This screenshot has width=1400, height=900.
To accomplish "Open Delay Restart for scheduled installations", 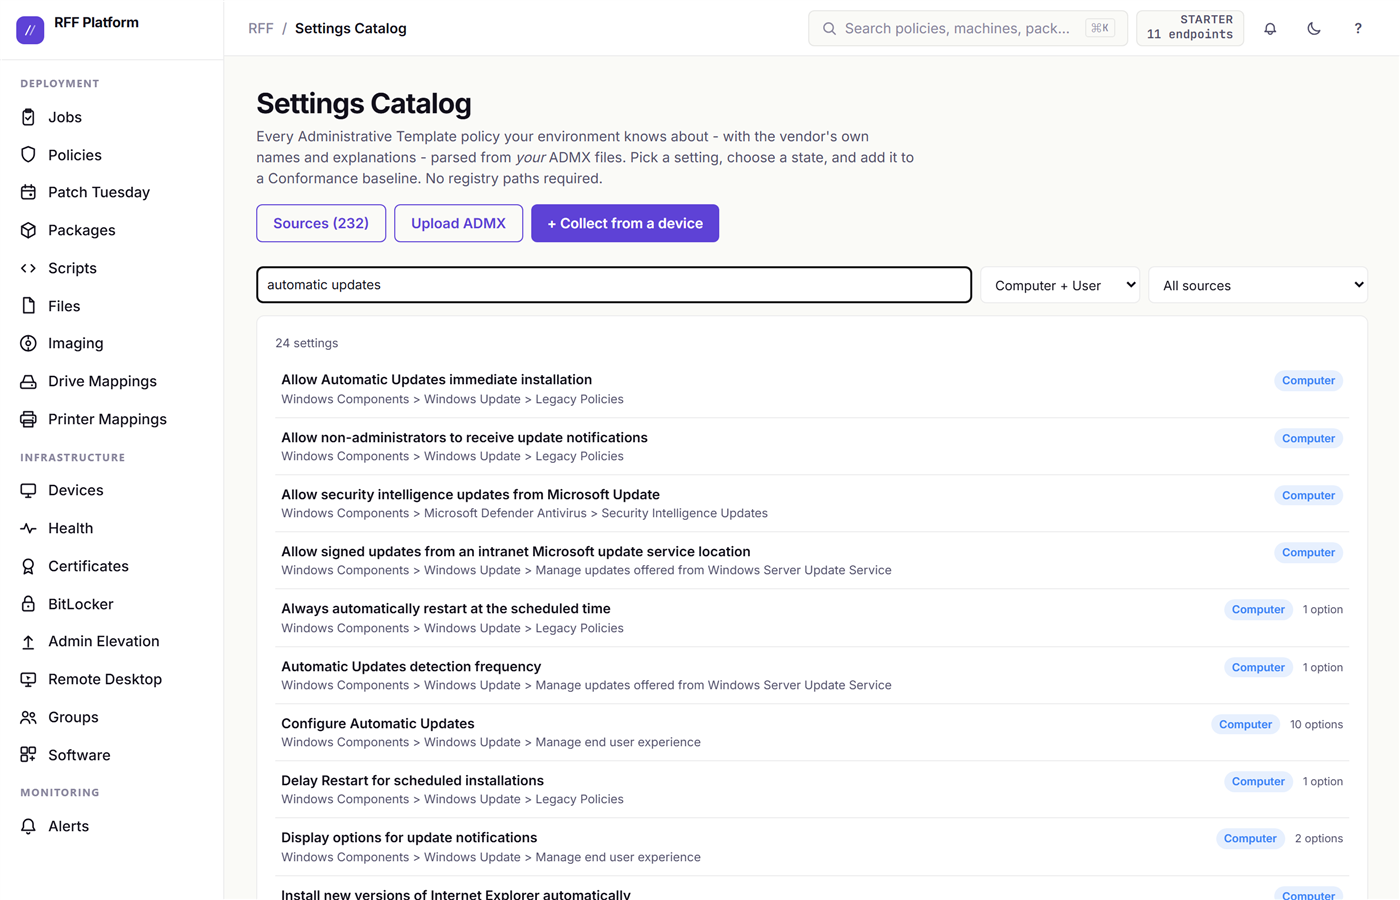I will [x=812, y=789].
